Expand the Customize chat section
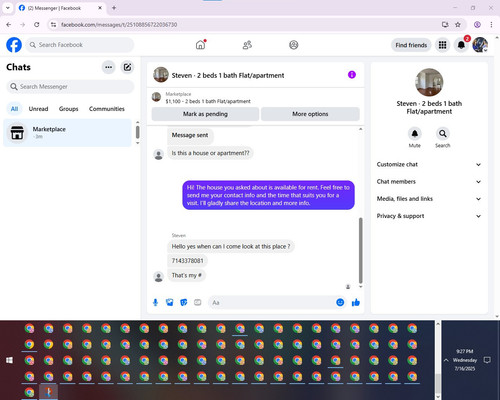This screenshot has height=400, width=500. 429,164
